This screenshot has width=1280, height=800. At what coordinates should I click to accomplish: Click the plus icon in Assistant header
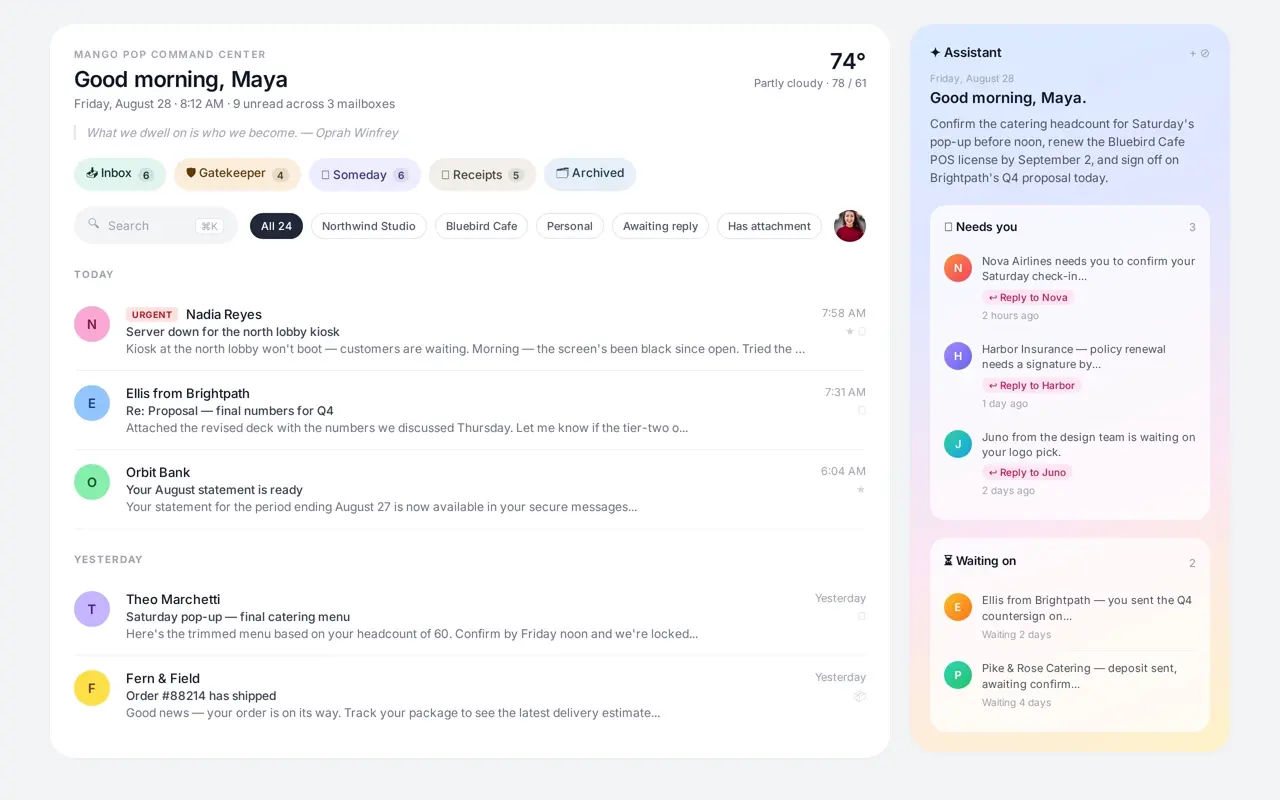pos(1192,53)
